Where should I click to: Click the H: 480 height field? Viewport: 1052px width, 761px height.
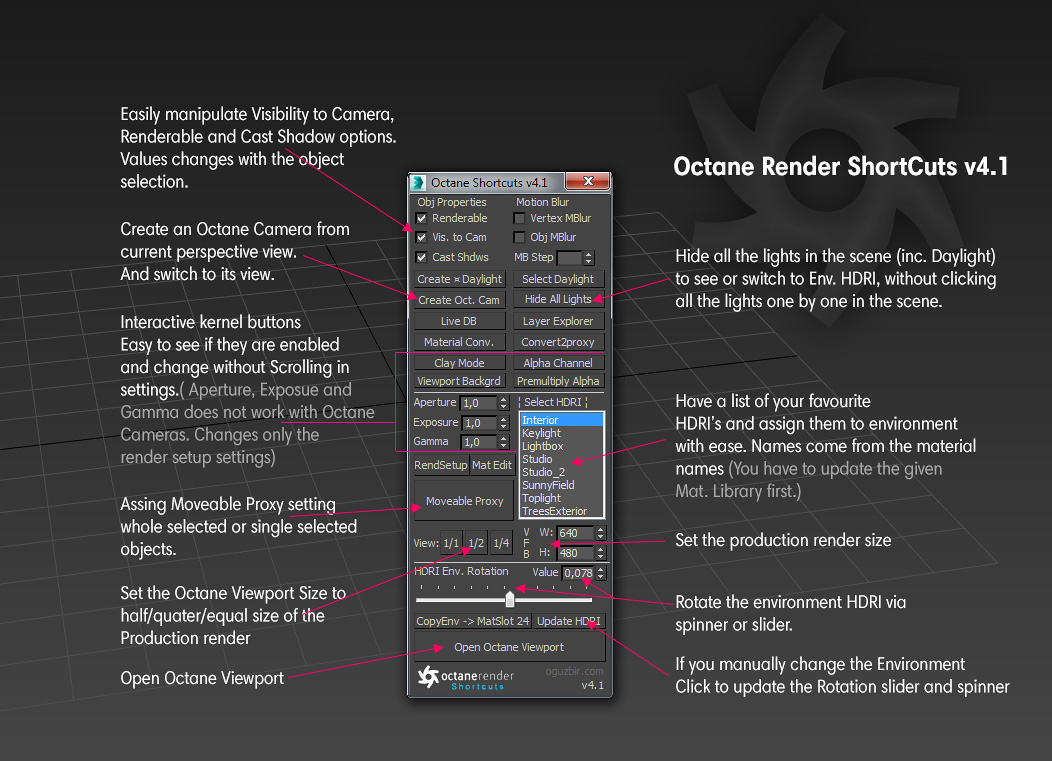[x=576, y=553]
